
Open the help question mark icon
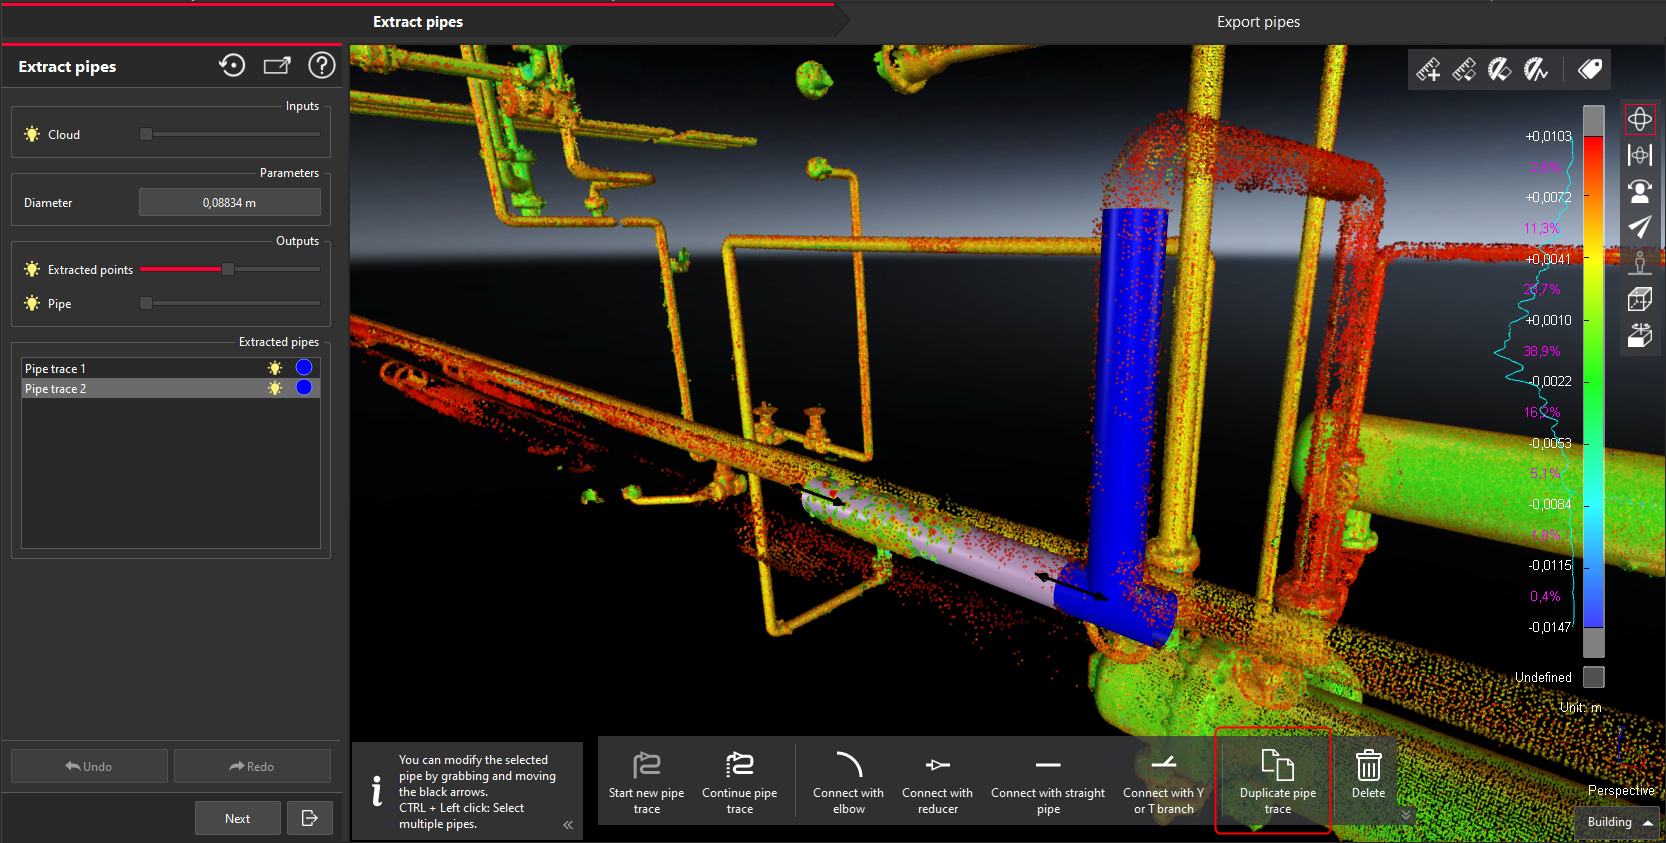[x=321, y=66]
